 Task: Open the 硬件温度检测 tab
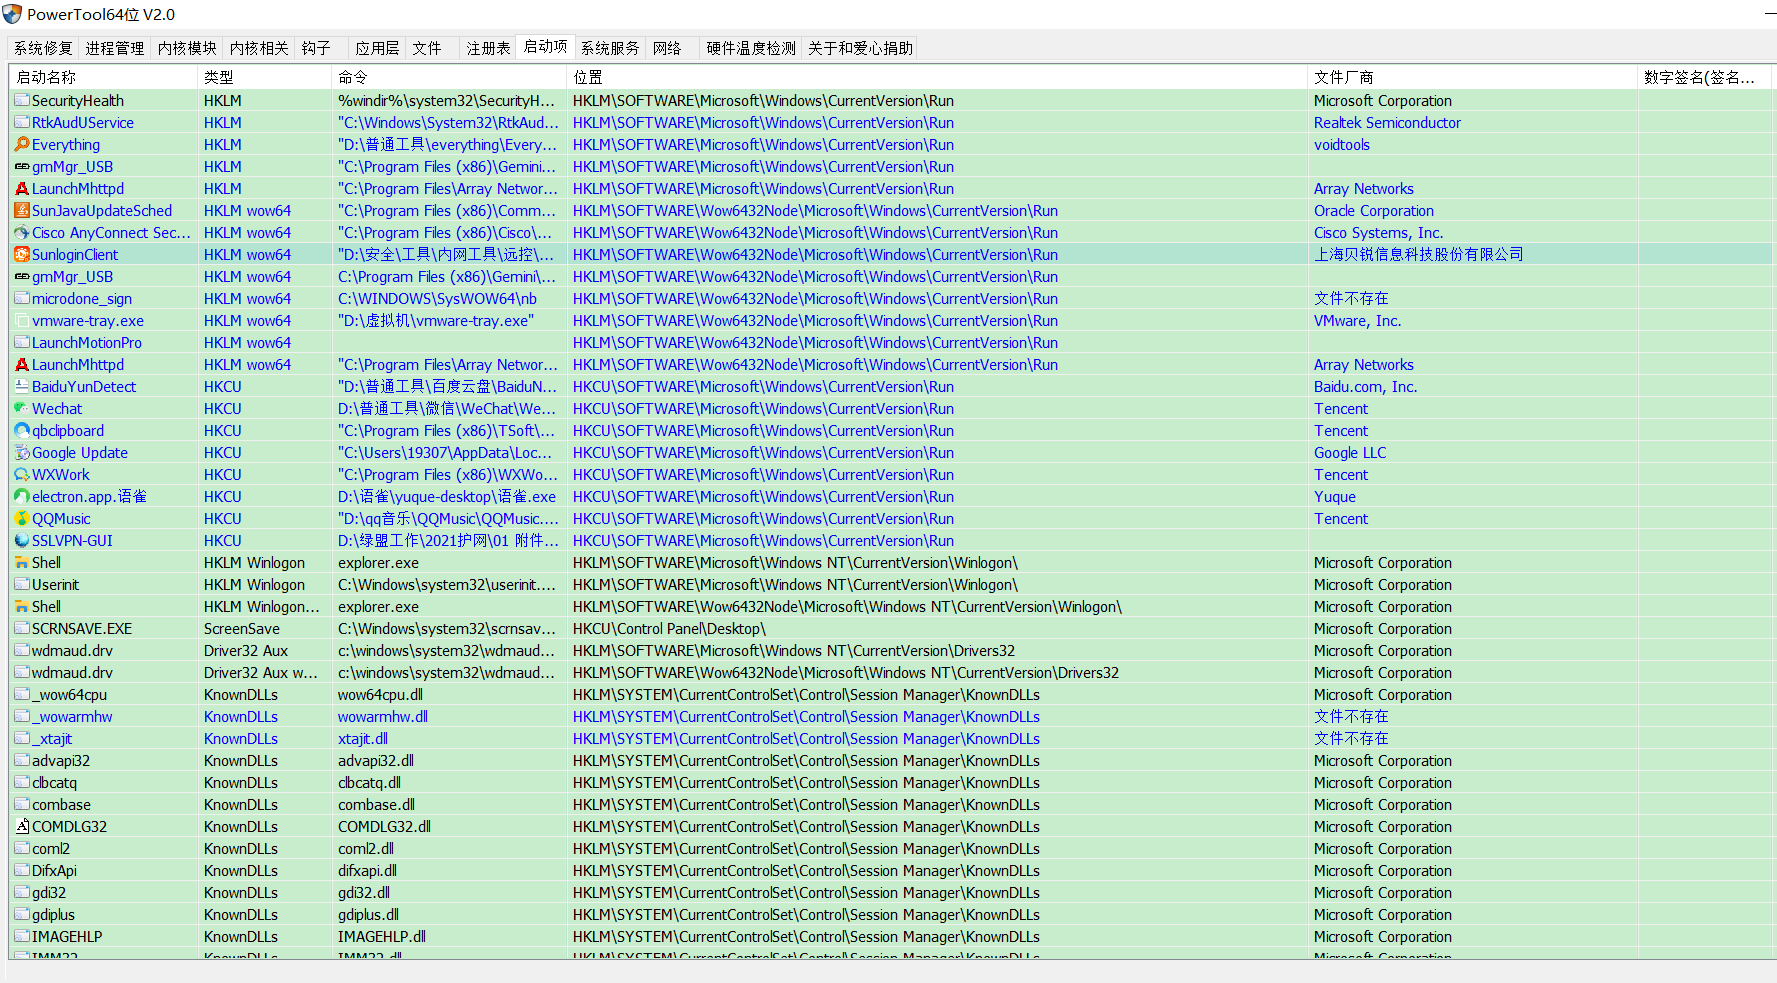point(751,48)
